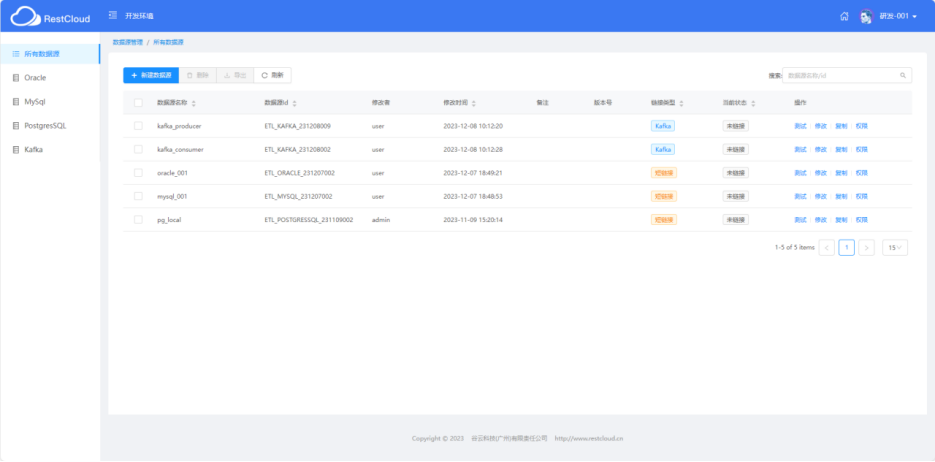The width and height of the screenshot is (935, 462).
Task: Sort by 数据源名称 column arrows
Action: pyautogui.click(x=193, y=103)
